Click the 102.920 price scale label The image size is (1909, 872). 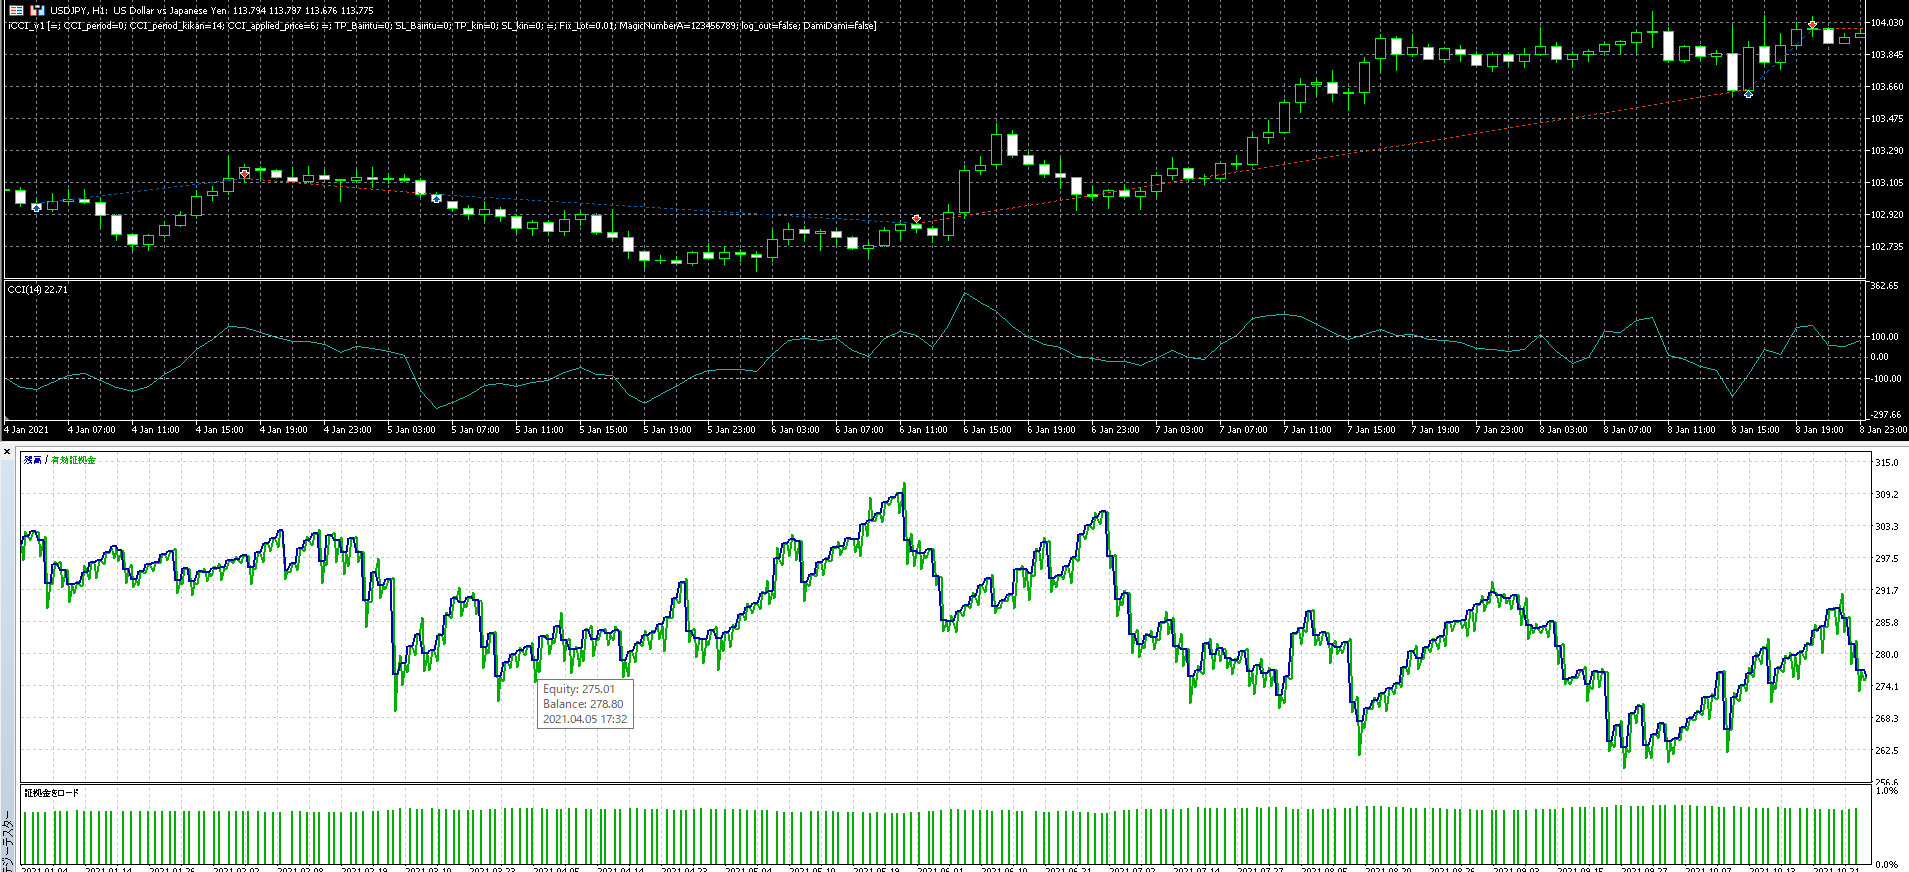(x=1887, y=214)
